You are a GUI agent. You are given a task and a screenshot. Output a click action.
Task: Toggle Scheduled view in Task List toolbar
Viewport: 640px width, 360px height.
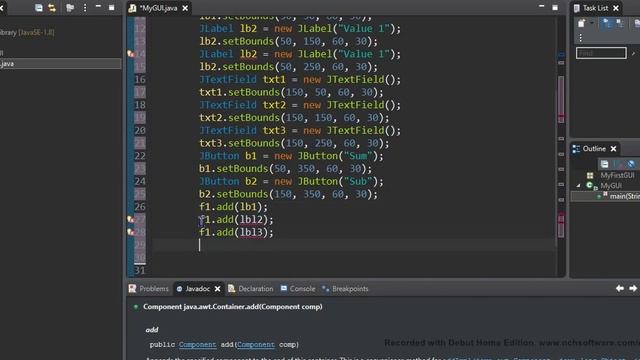click(x=620, y=24)
